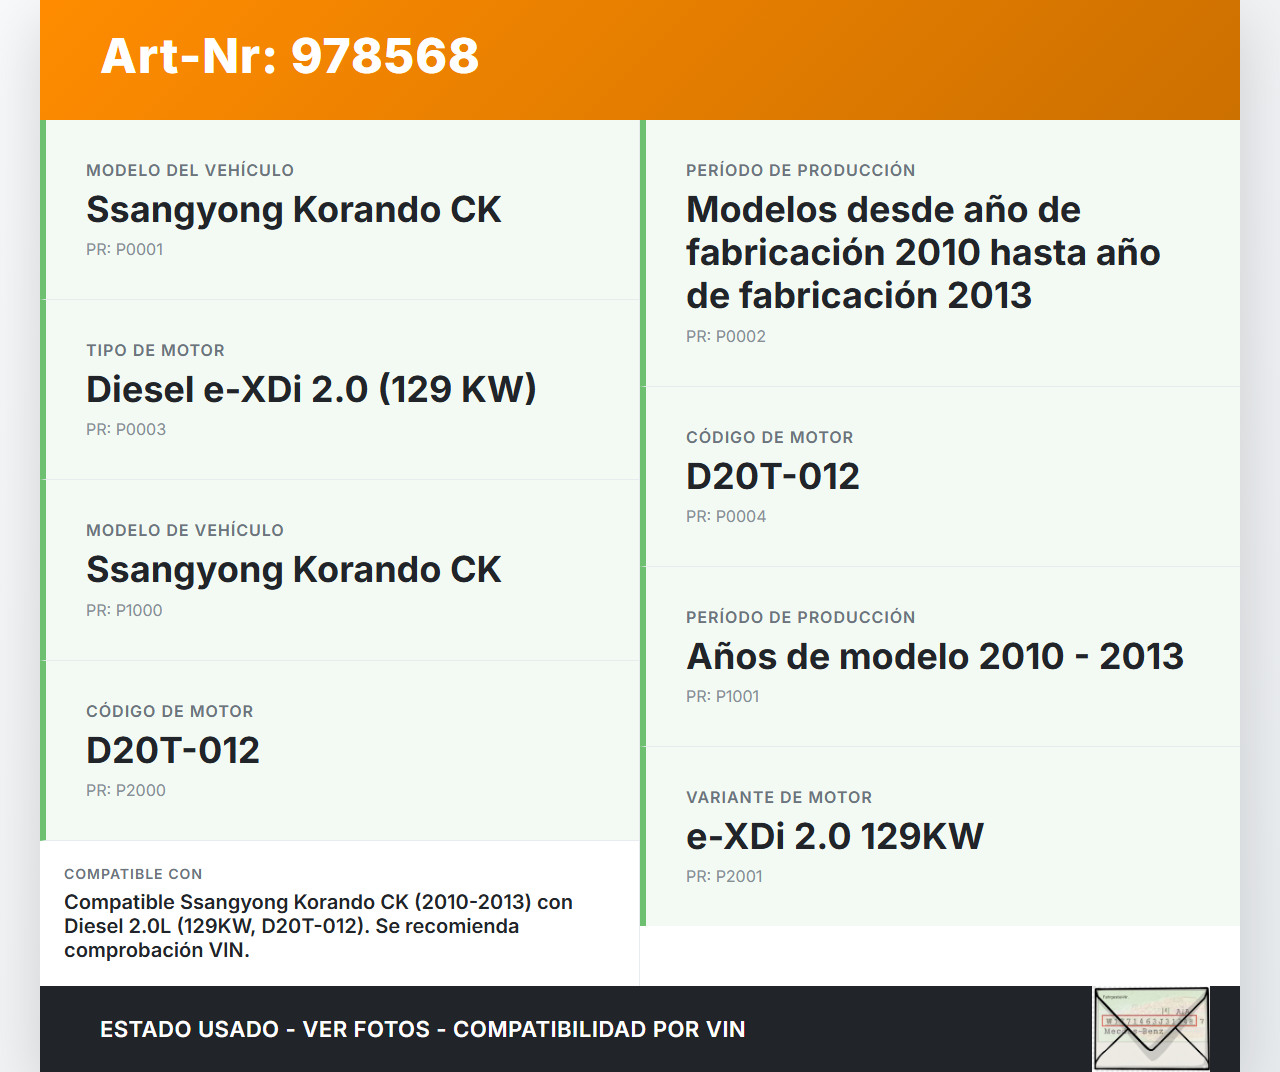Select the production period 2010-2013 description
1280x1072 pixels.
922,252
